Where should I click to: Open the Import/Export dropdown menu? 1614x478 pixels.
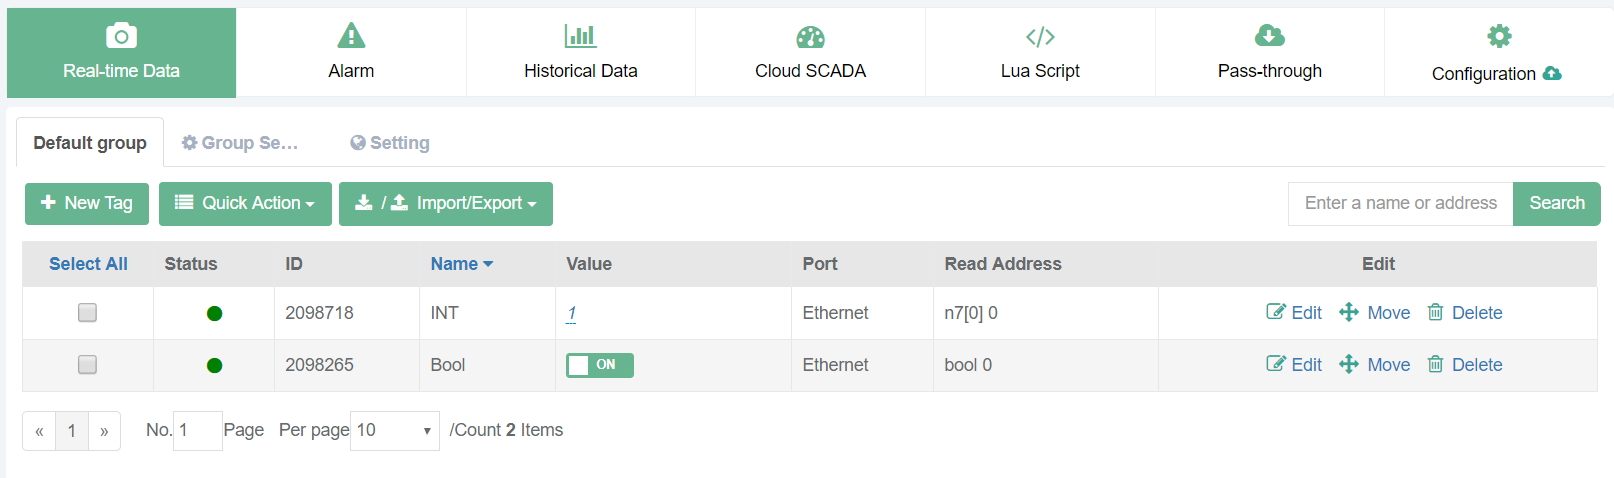pos(446,204)
